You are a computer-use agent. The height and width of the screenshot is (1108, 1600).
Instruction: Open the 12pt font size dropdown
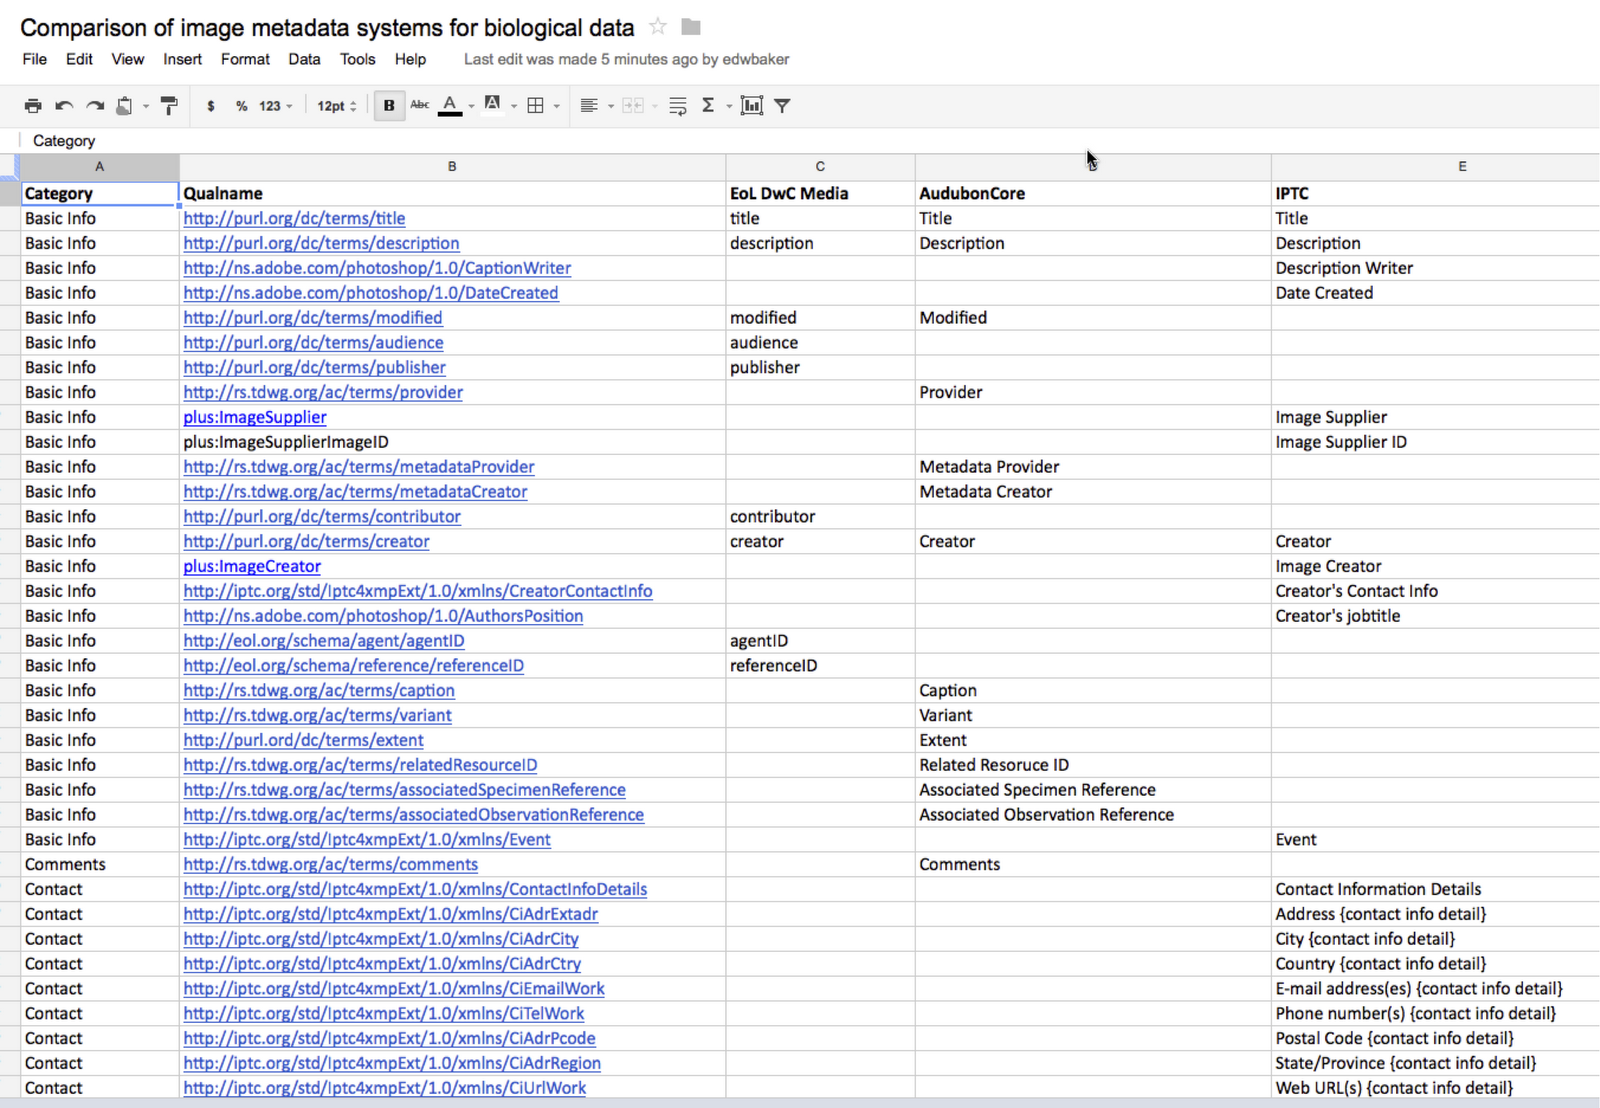[x=337, y=106]
